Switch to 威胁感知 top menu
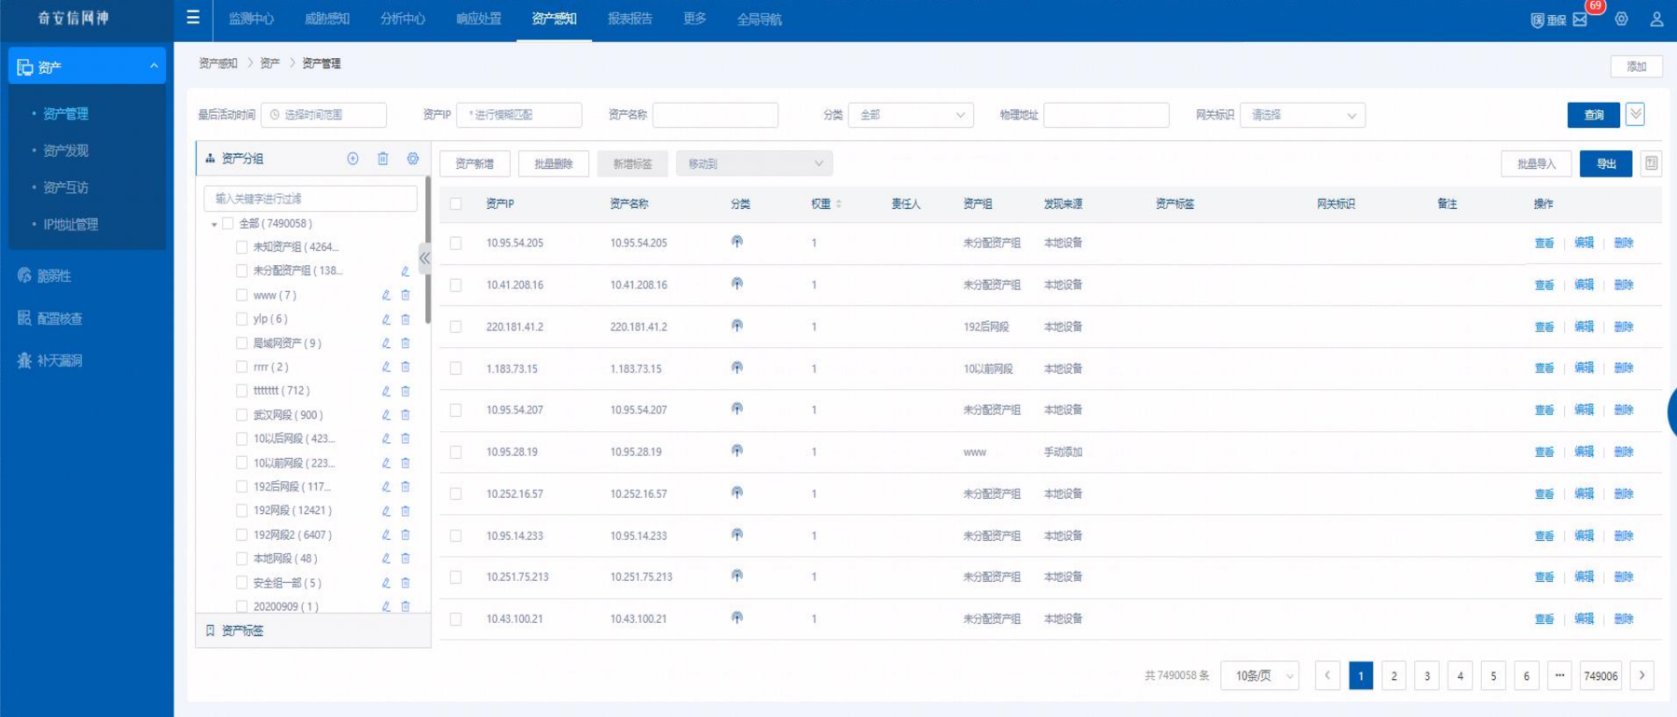1677x717 pixels. 327,19
